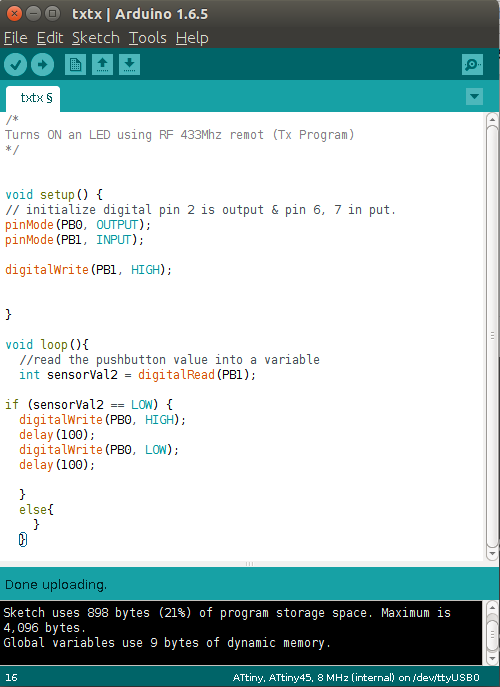
Task: Click the 'pinMode(PB0, OUTPUT);' line
Action: (x=78, y=225)
